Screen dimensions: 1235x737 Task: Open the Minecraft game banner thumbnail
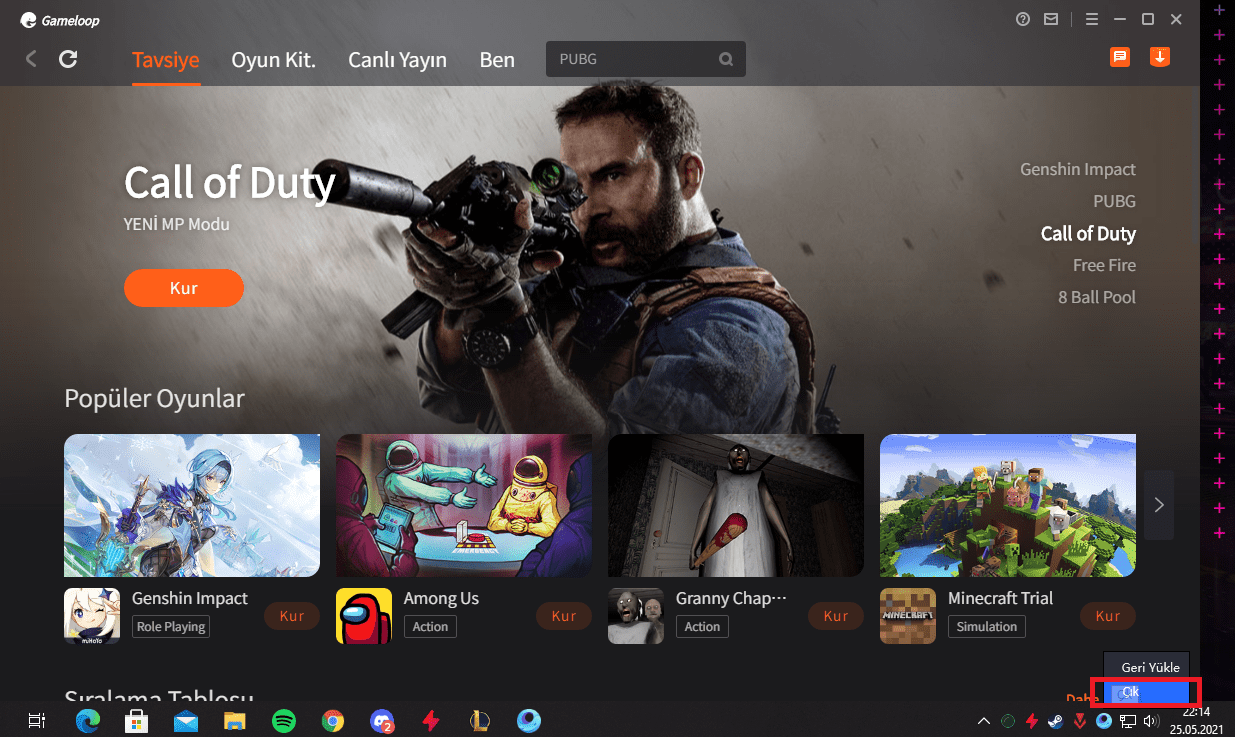point(1008,505)
